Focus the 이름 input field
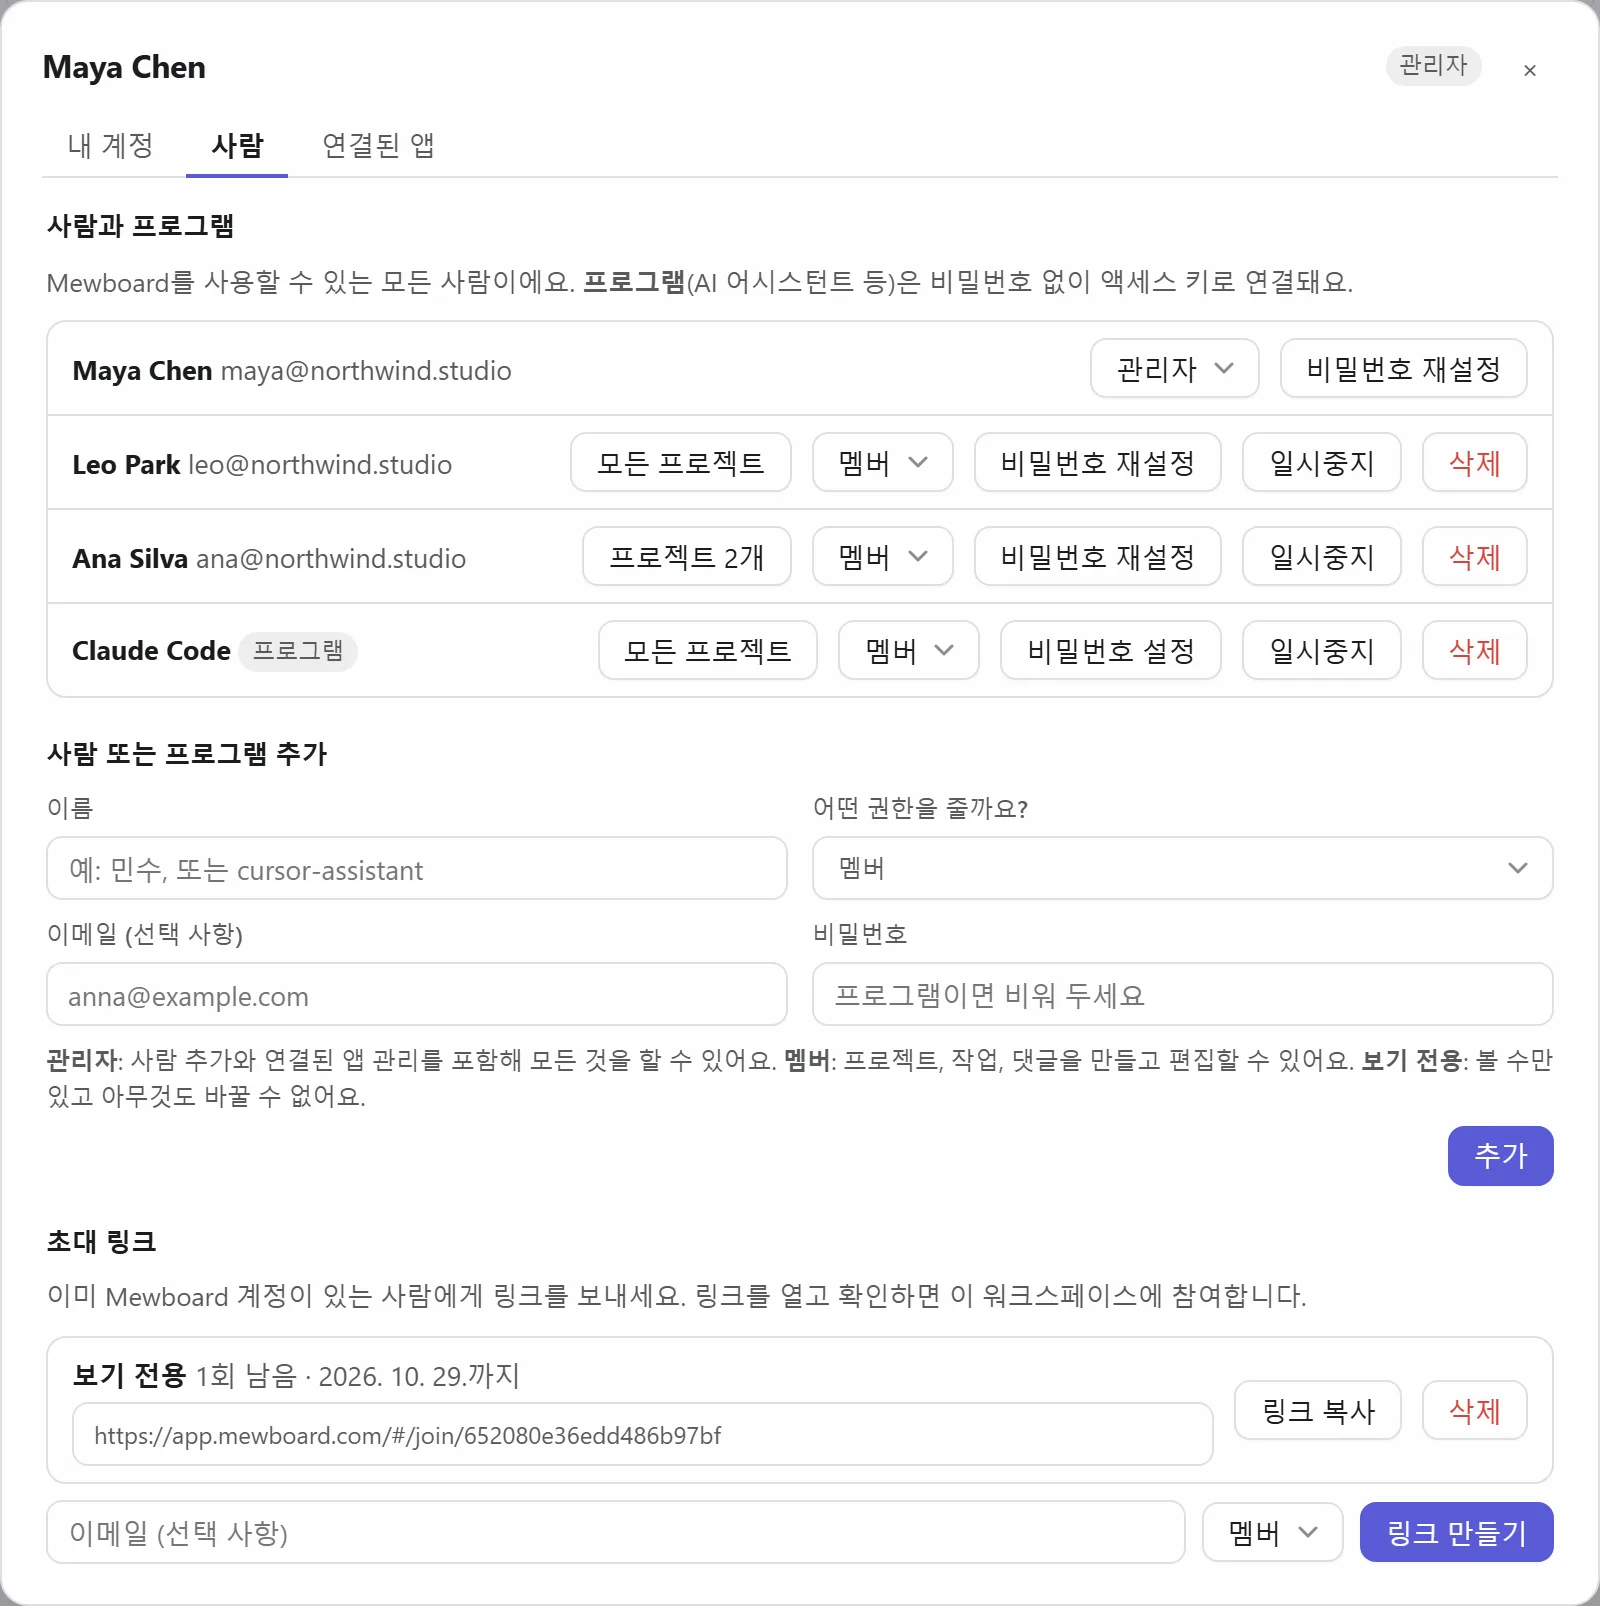The image size is (1600, 1606). (x=417, y=869)
